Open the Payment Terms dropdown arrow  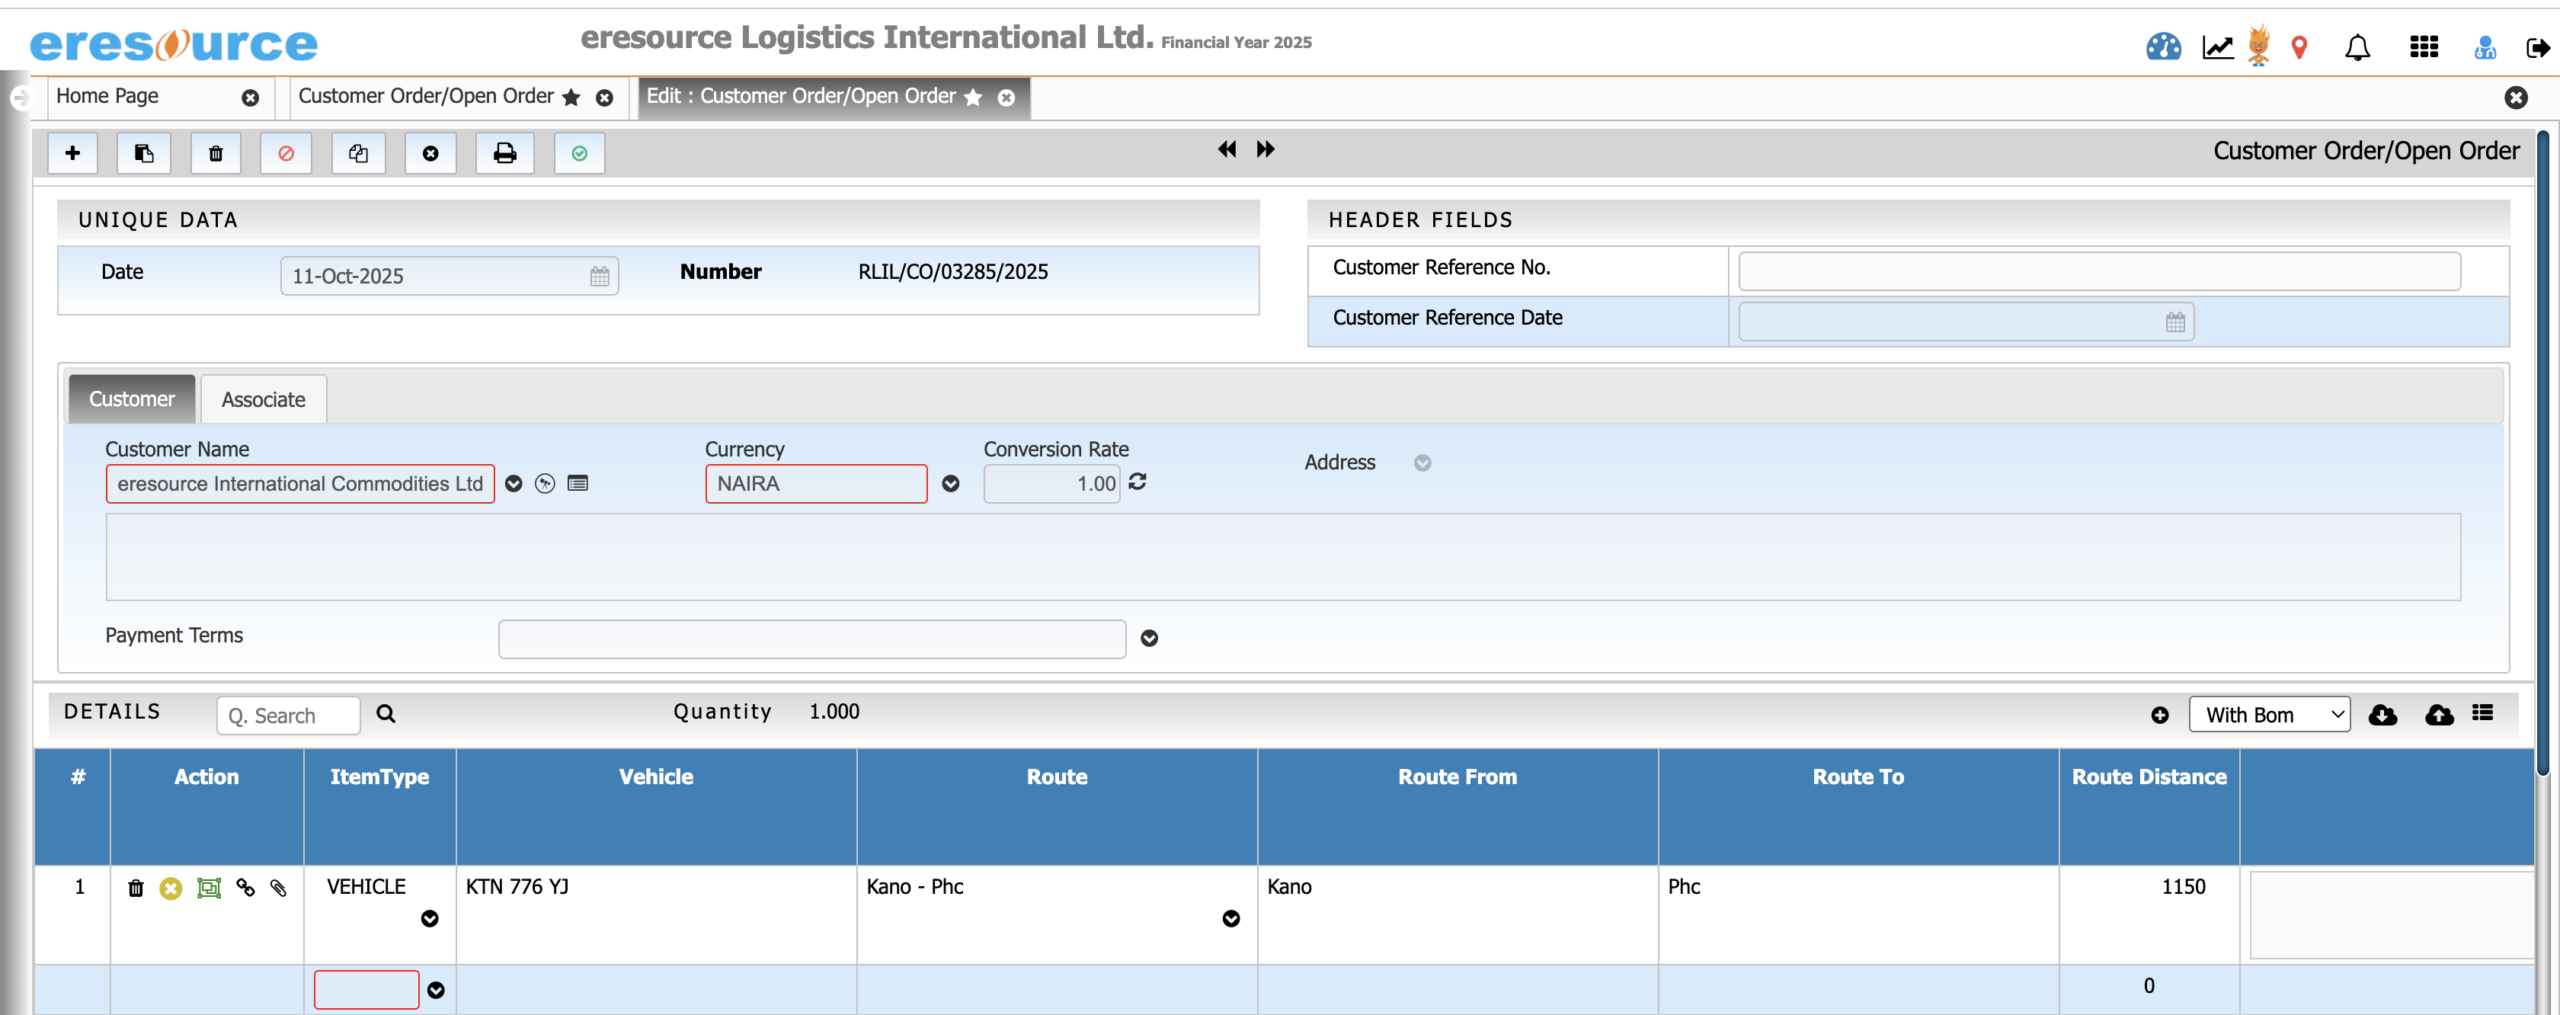(x=1149, y=638)
